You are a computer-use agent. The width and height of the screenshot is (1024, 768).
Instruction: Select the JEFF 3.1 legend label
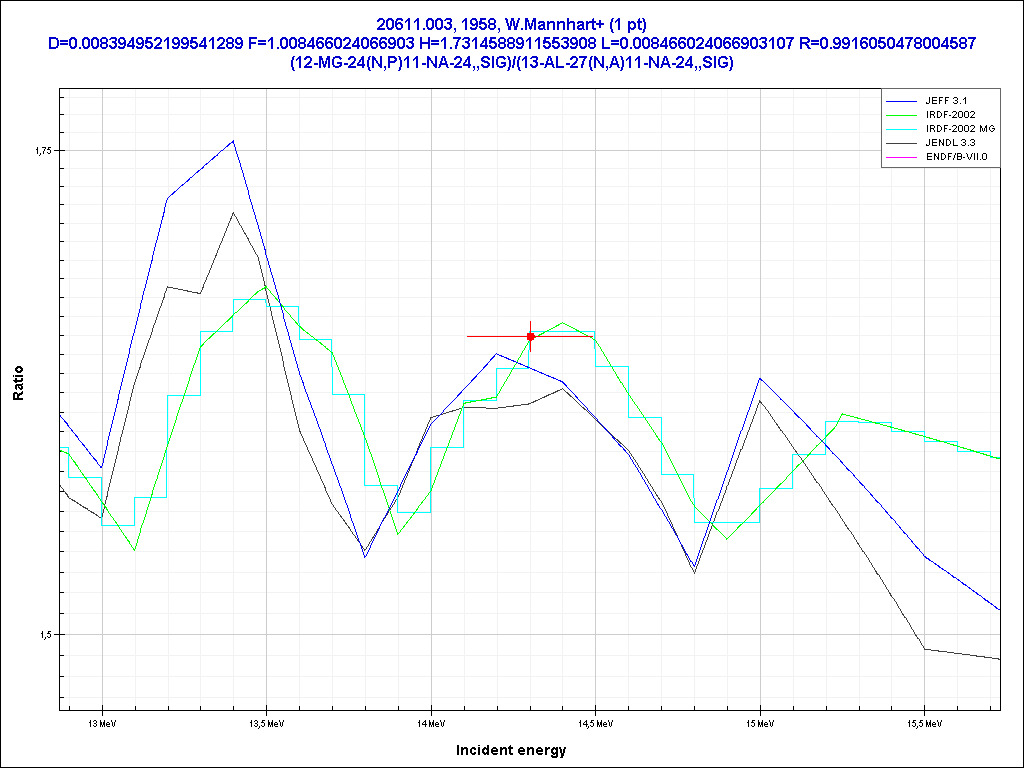pos(946,101)
